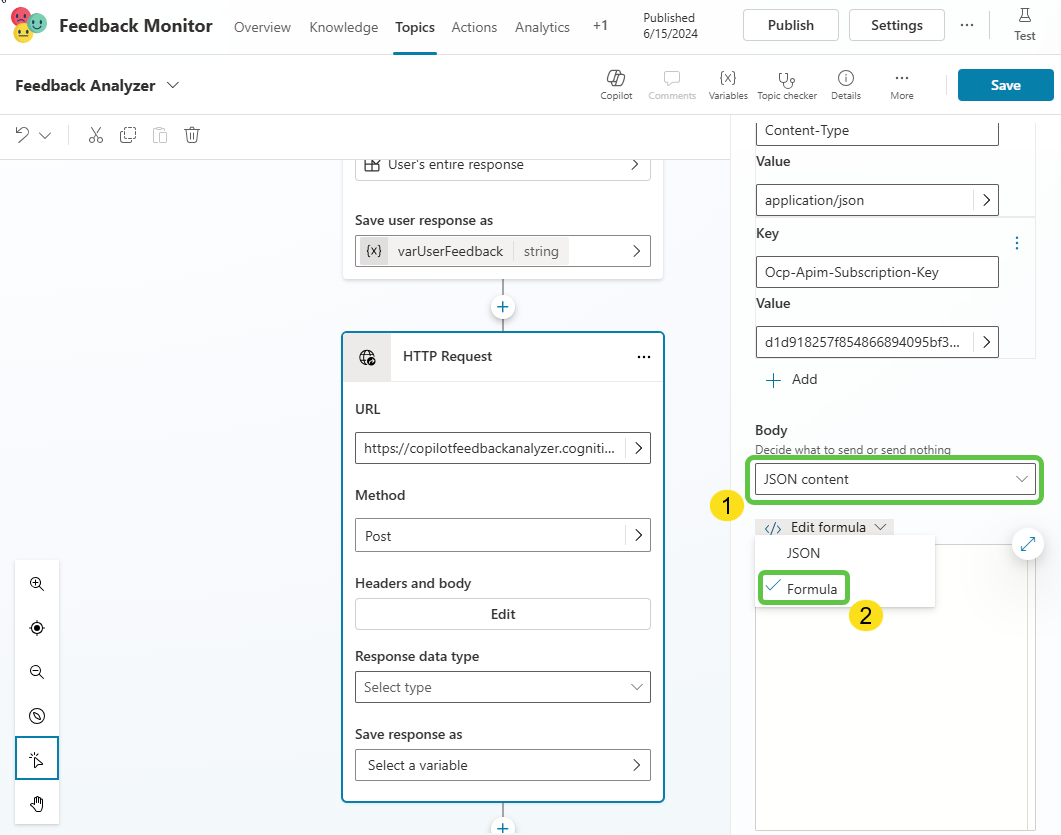Choose Formula option in the menu

point(811,589)
